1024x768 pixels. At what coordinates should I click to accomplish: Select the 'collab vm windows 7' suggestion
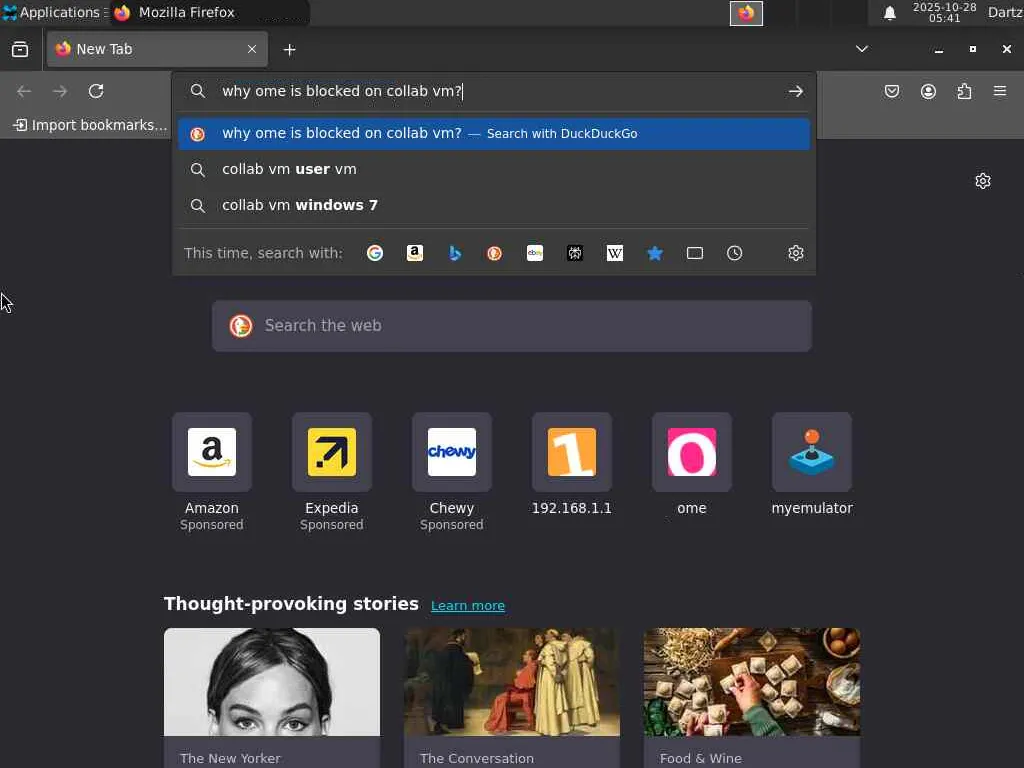tap(496, 205)
